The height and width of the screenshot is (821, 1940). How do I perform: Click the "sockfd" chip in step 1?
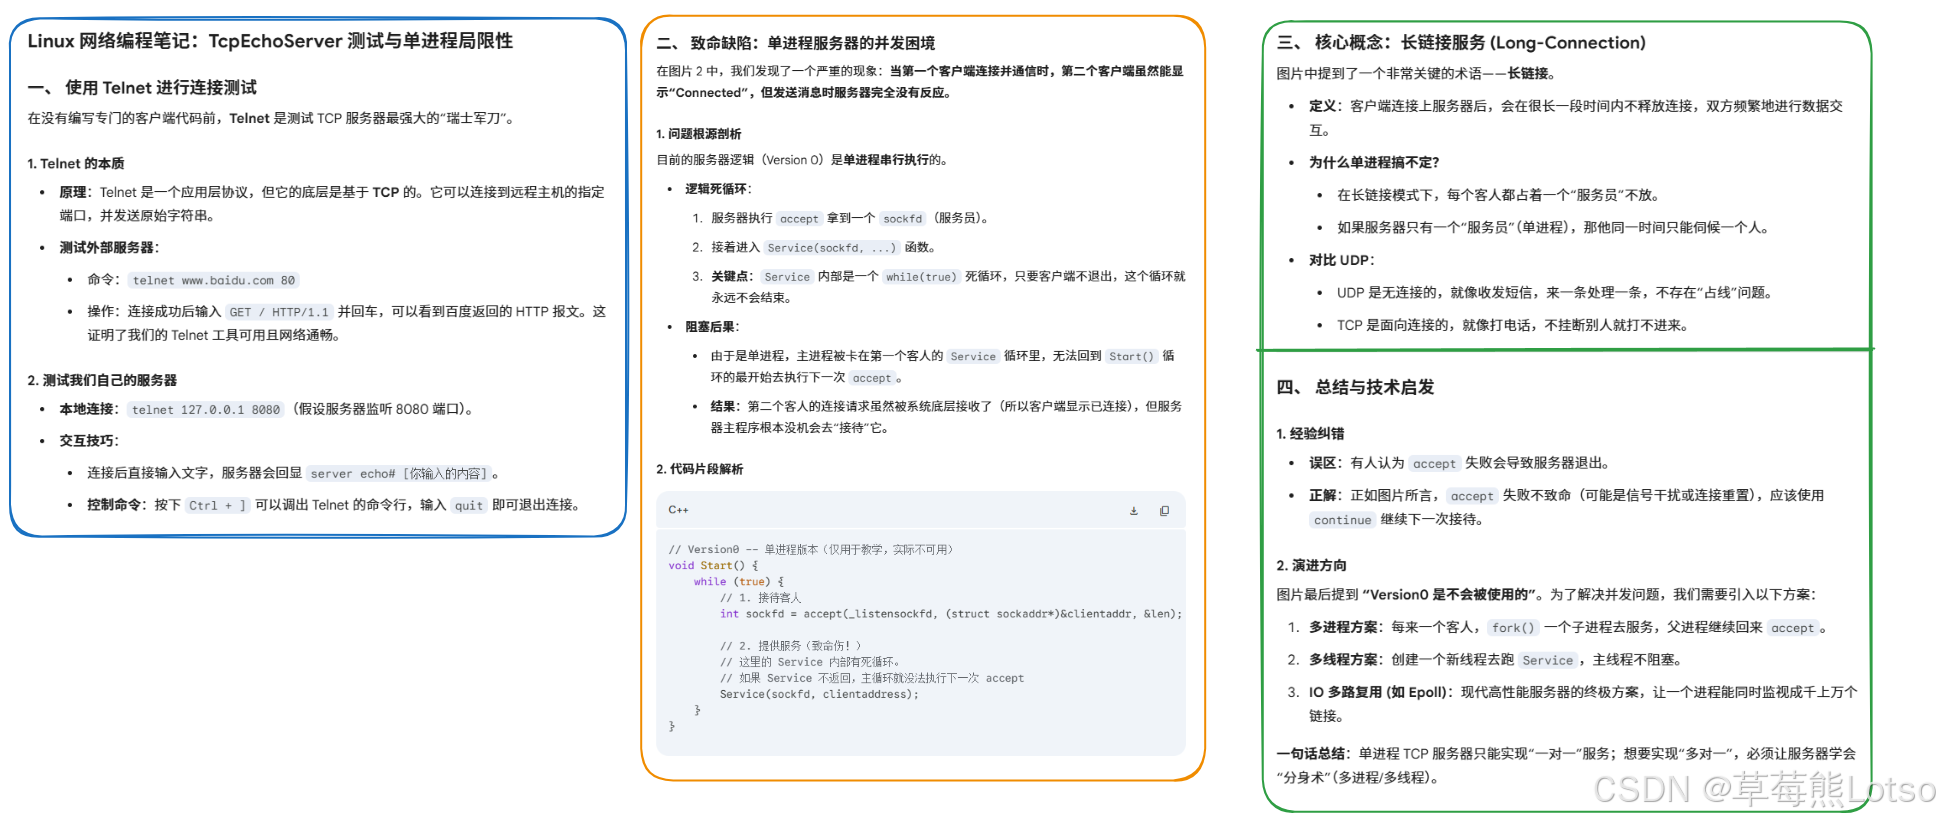click(903, 219)
